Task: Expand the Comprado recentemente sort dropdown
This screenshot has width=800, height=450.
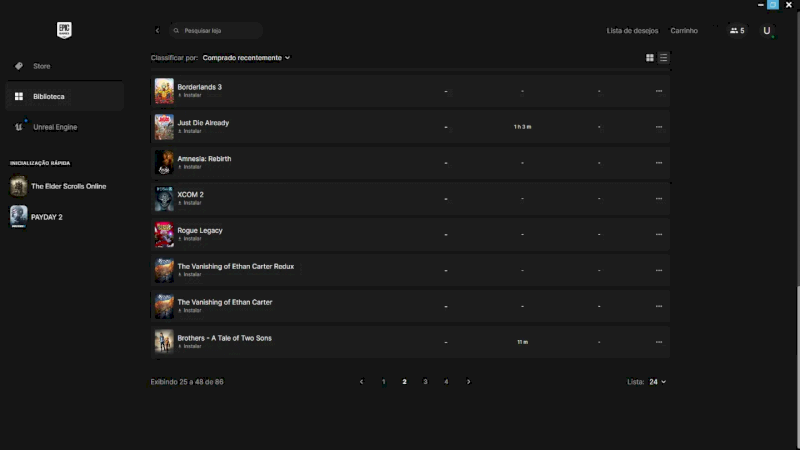Action: 246,58
